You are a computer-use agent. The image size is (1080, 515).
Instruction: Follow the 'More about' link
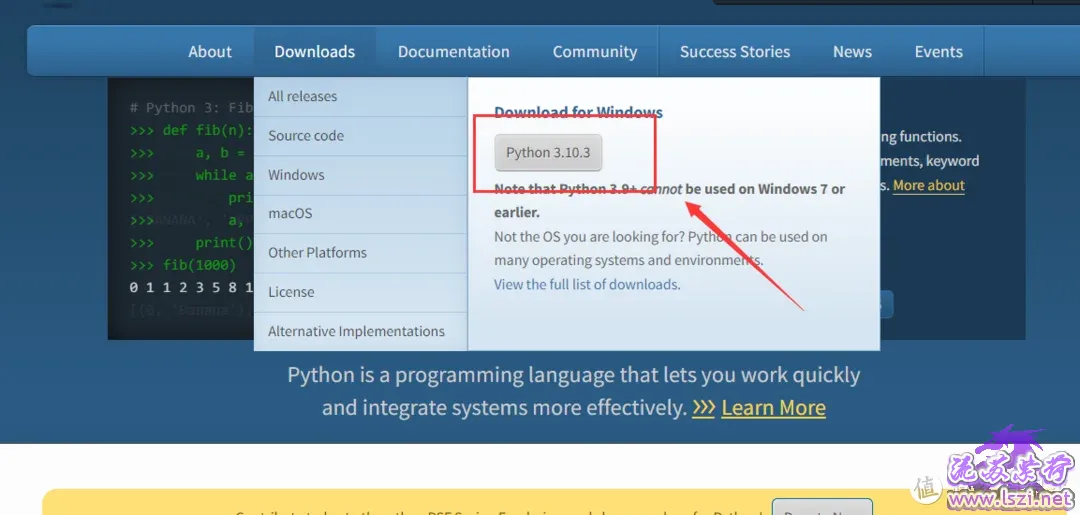coord(928,185)
